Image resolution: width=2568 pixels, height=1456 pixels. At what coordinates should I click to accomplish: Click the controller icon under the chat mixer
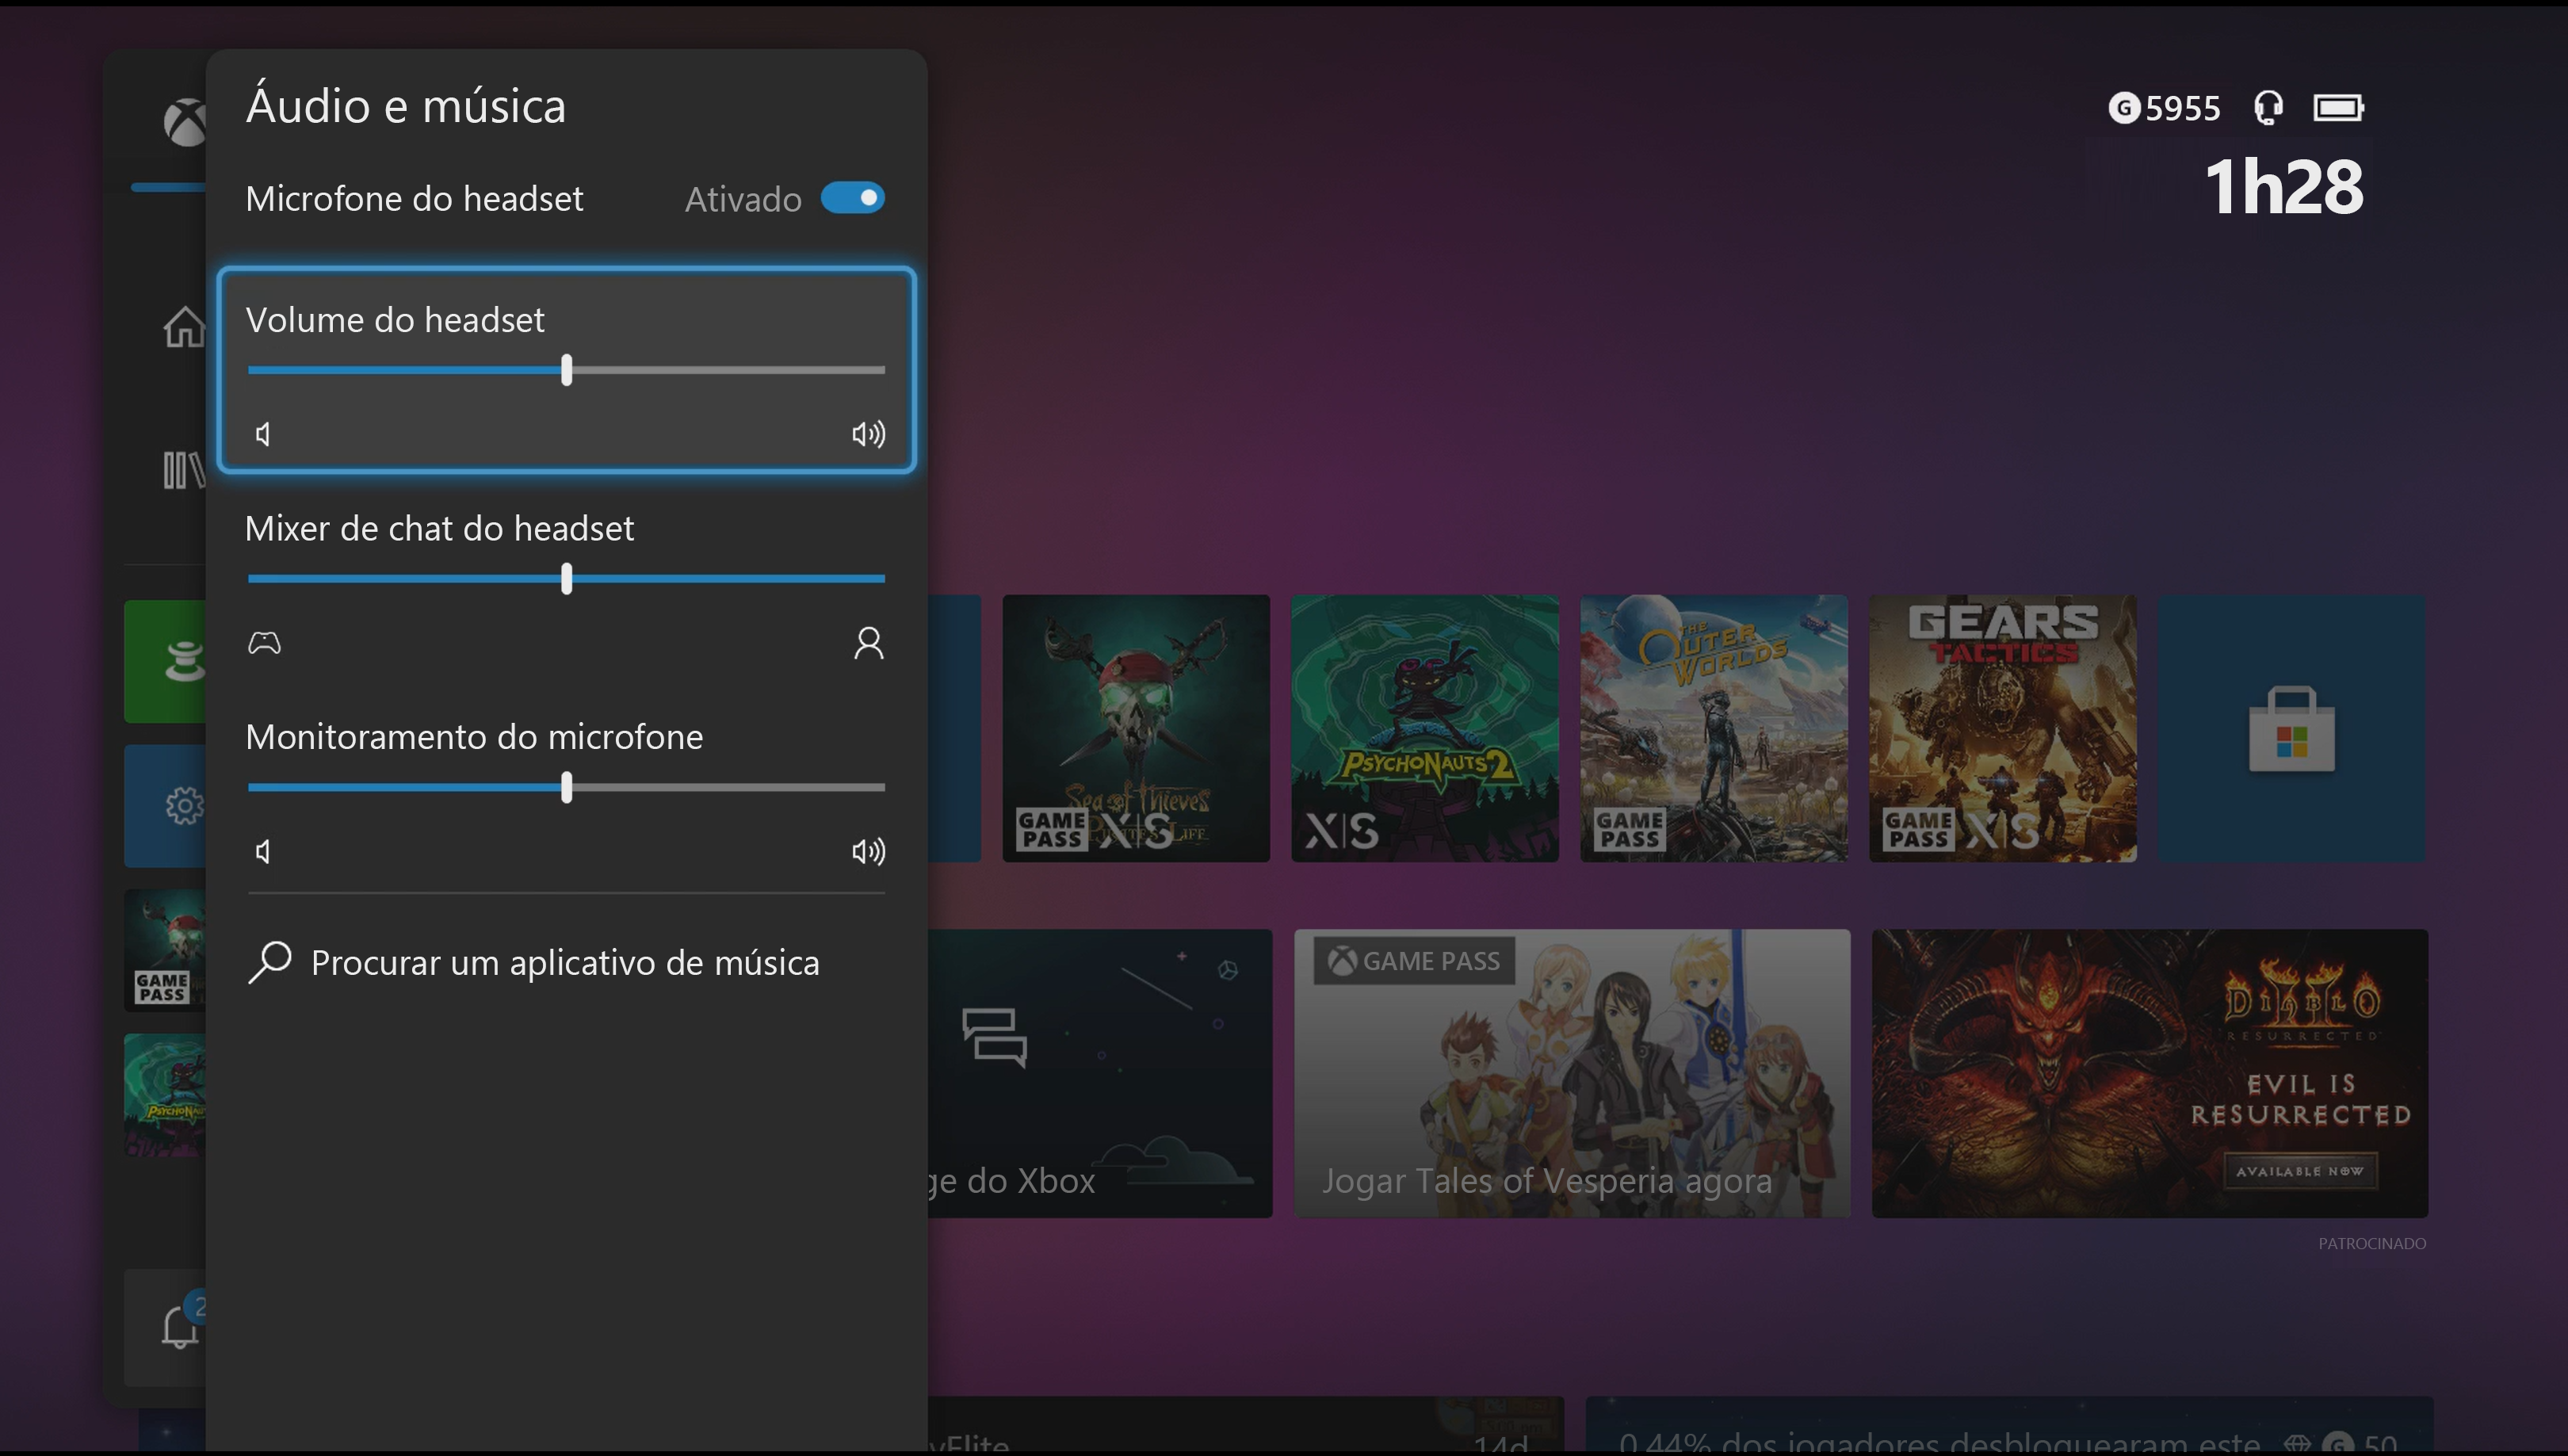pyautogui.click(x=264, y=643)
